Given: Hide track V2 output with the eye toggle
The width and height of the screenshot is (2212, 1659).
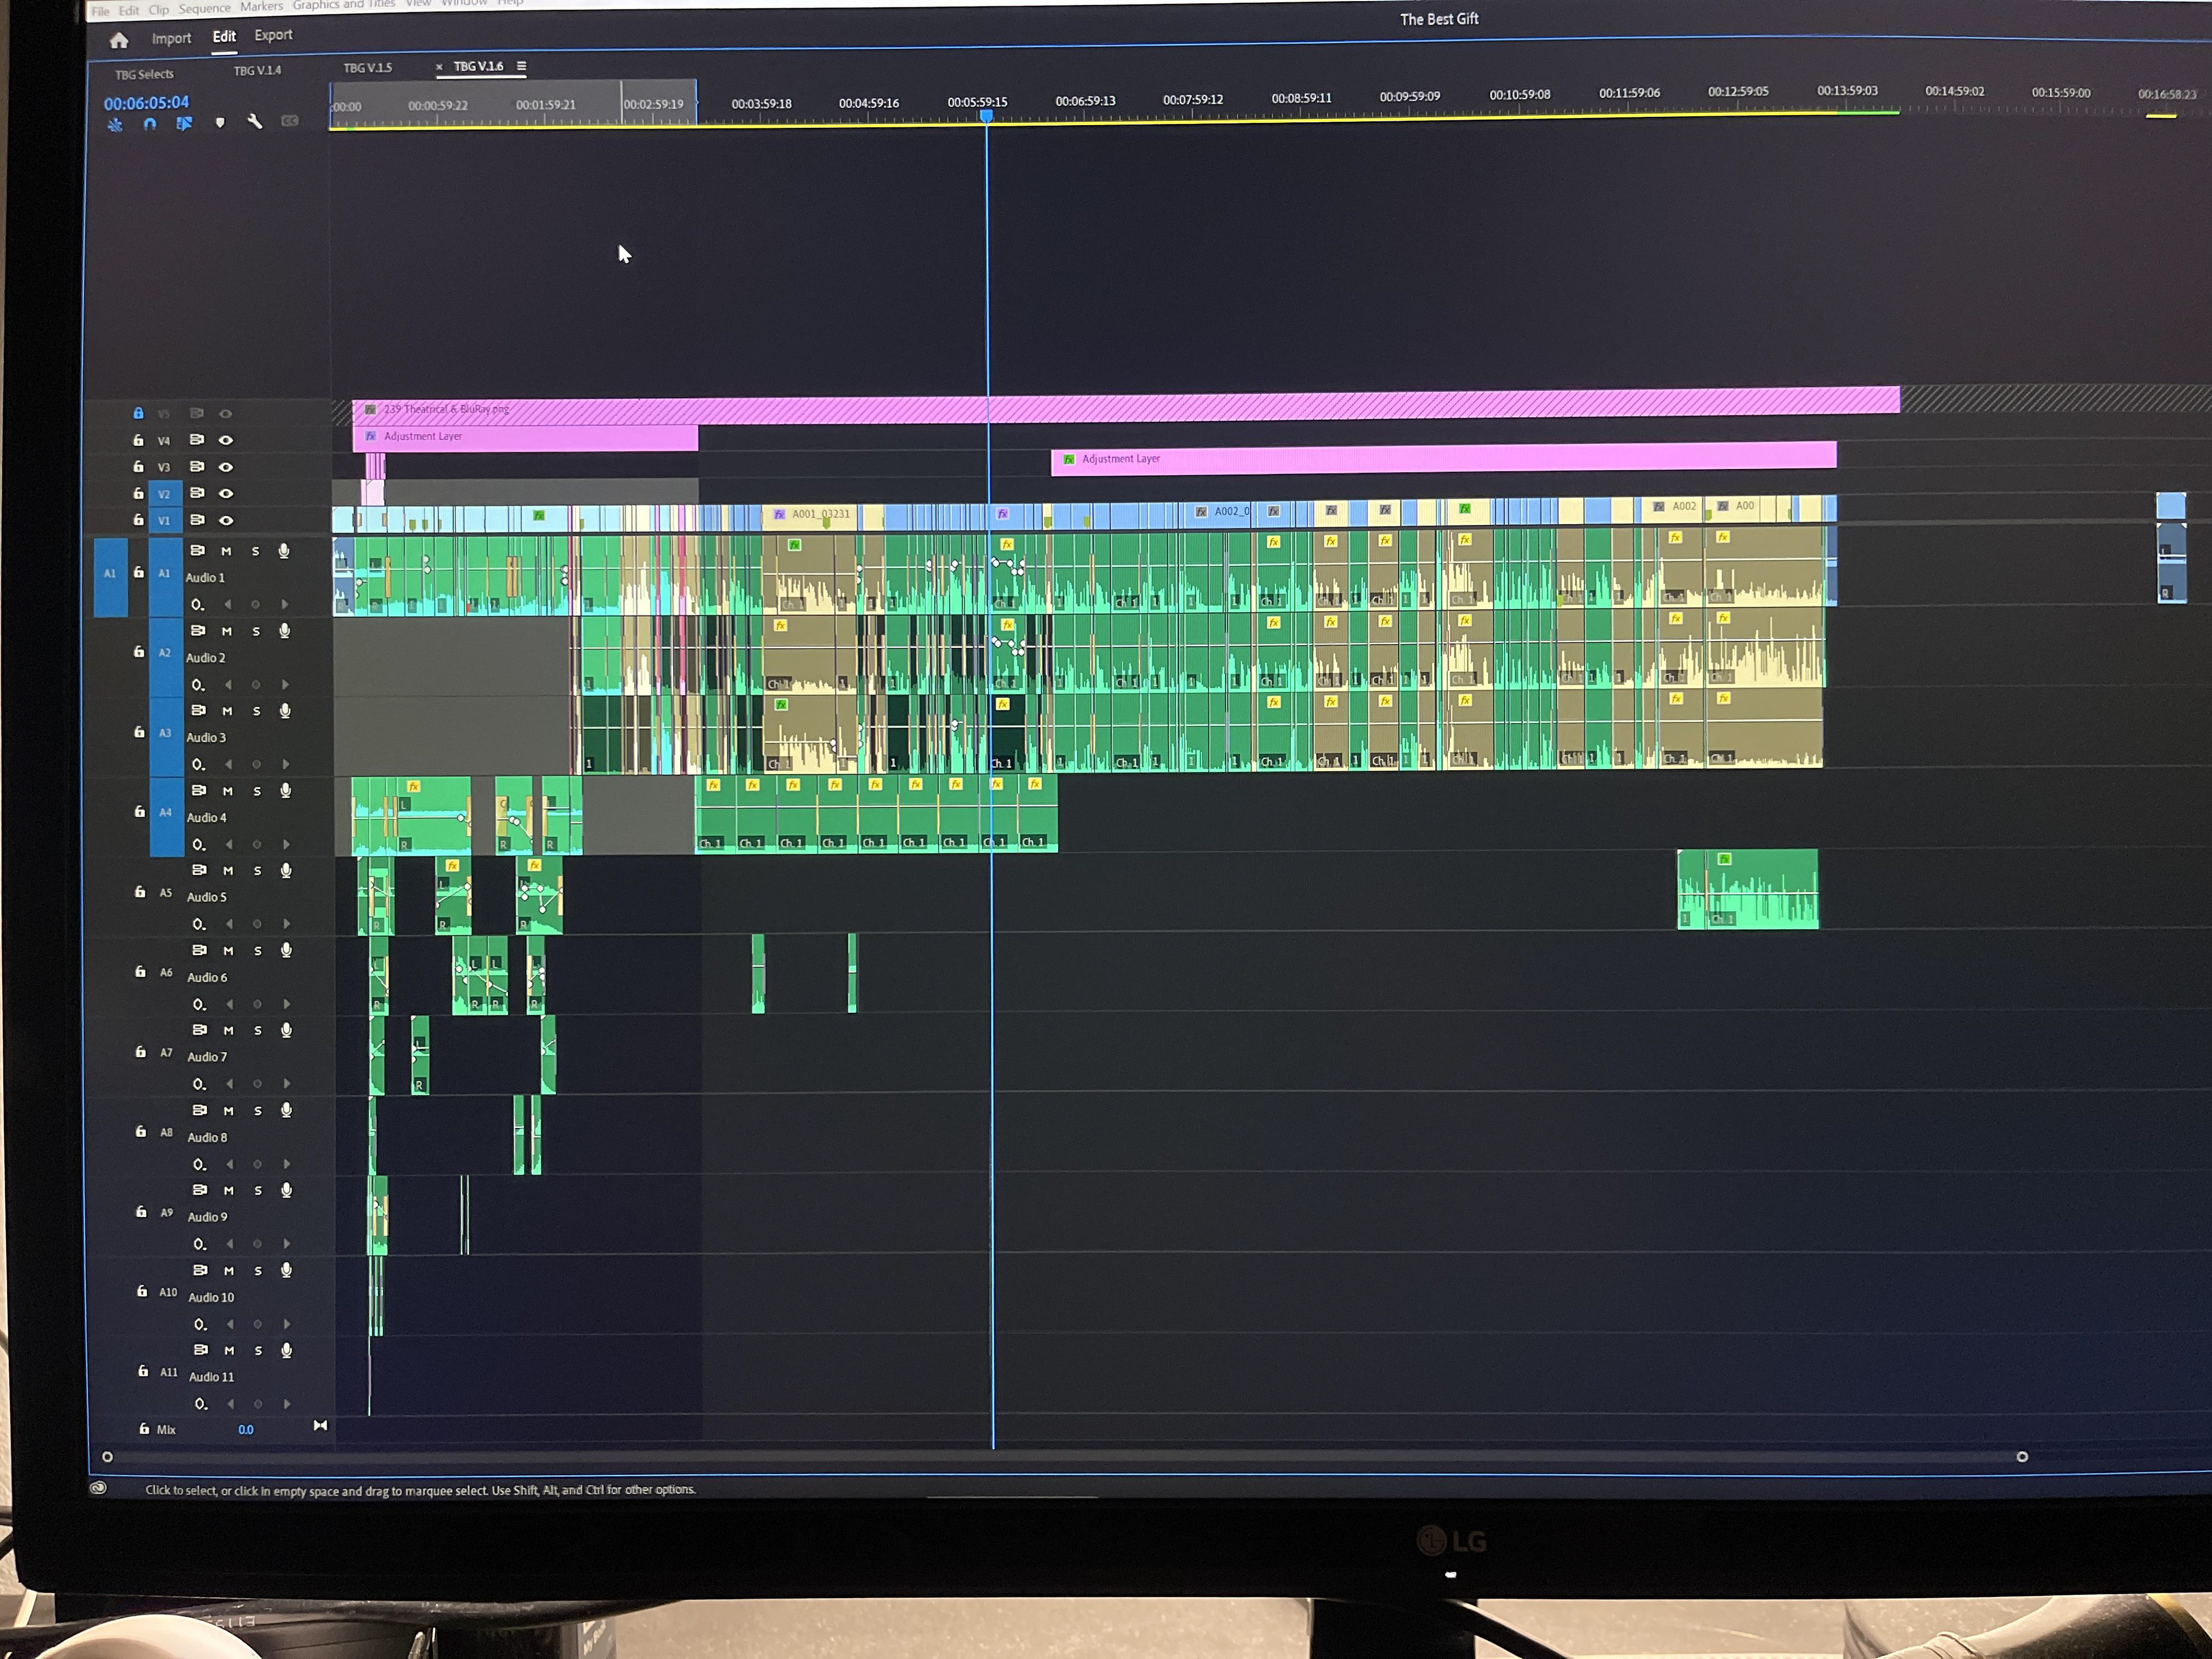Looking at the screenshot, I should coord(226,493).
